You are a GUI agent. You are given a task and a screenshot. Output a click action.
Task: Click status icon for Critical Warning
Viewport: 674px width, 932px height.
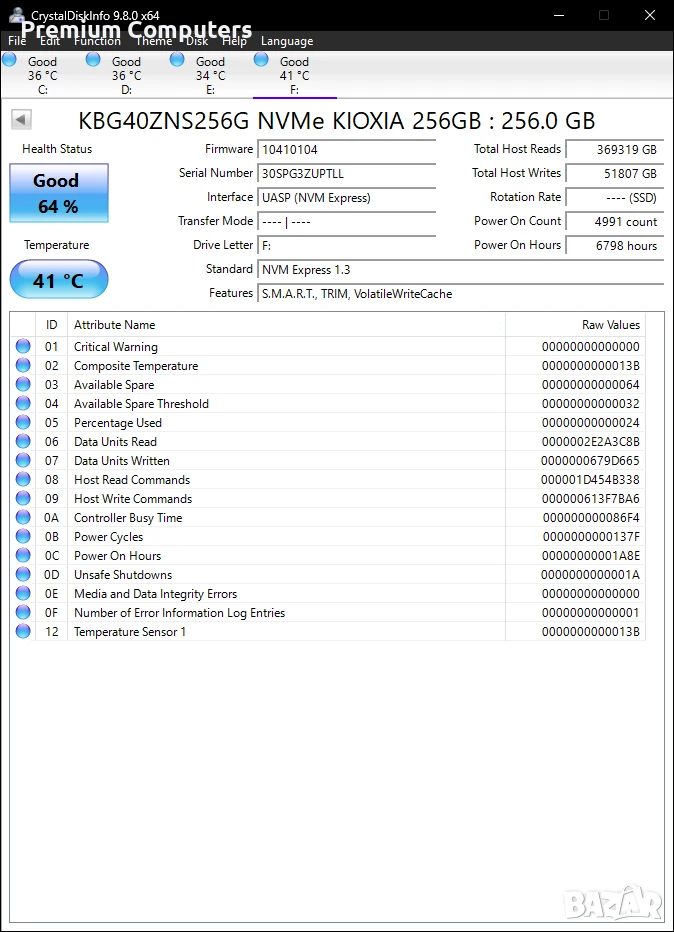[23, 346]
